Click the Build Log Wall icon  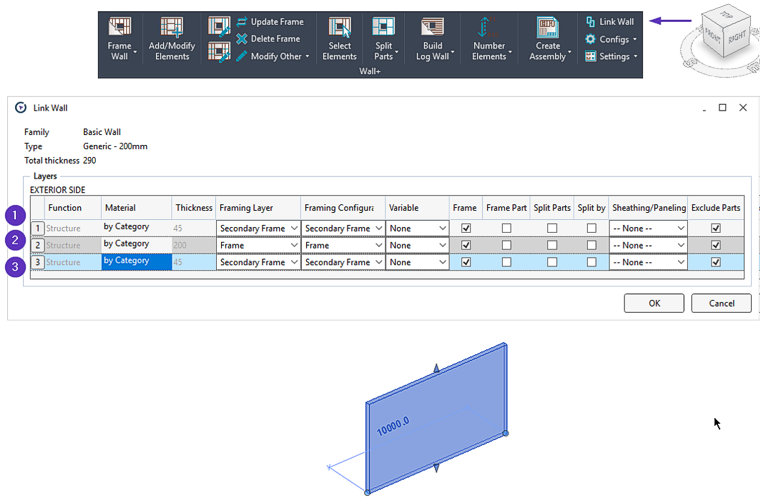(432, 28)
